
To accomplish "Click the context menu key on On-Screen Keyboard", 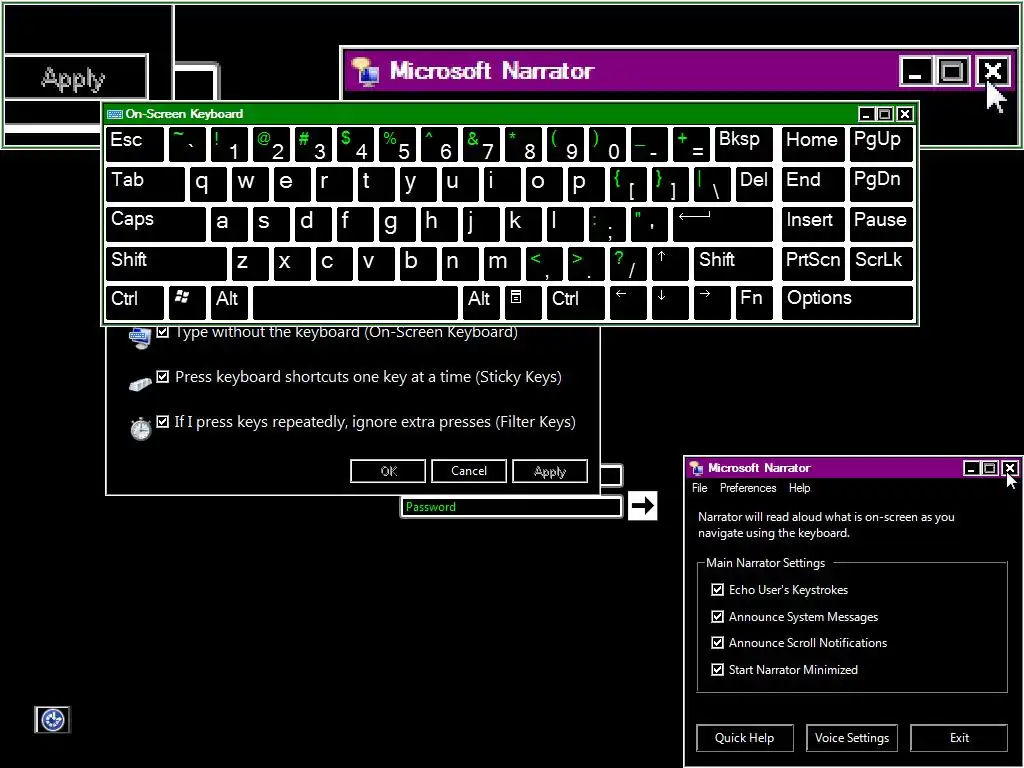I will click(x=523, y=302).
